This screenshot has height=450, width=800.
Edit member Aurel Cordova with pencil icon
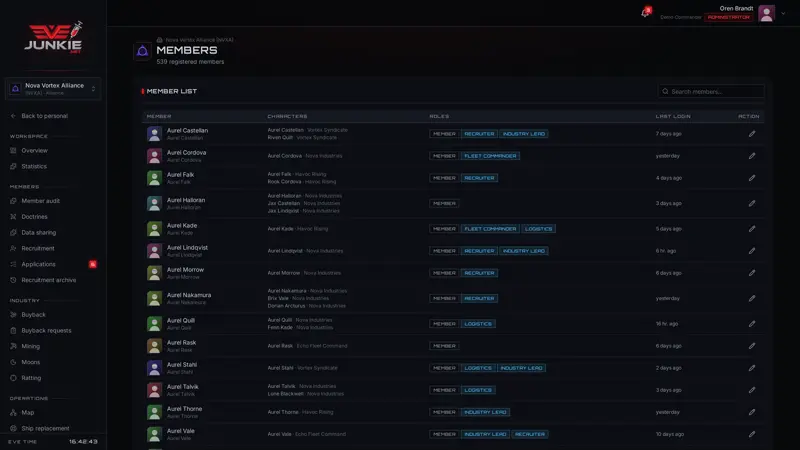pos(752,156)
